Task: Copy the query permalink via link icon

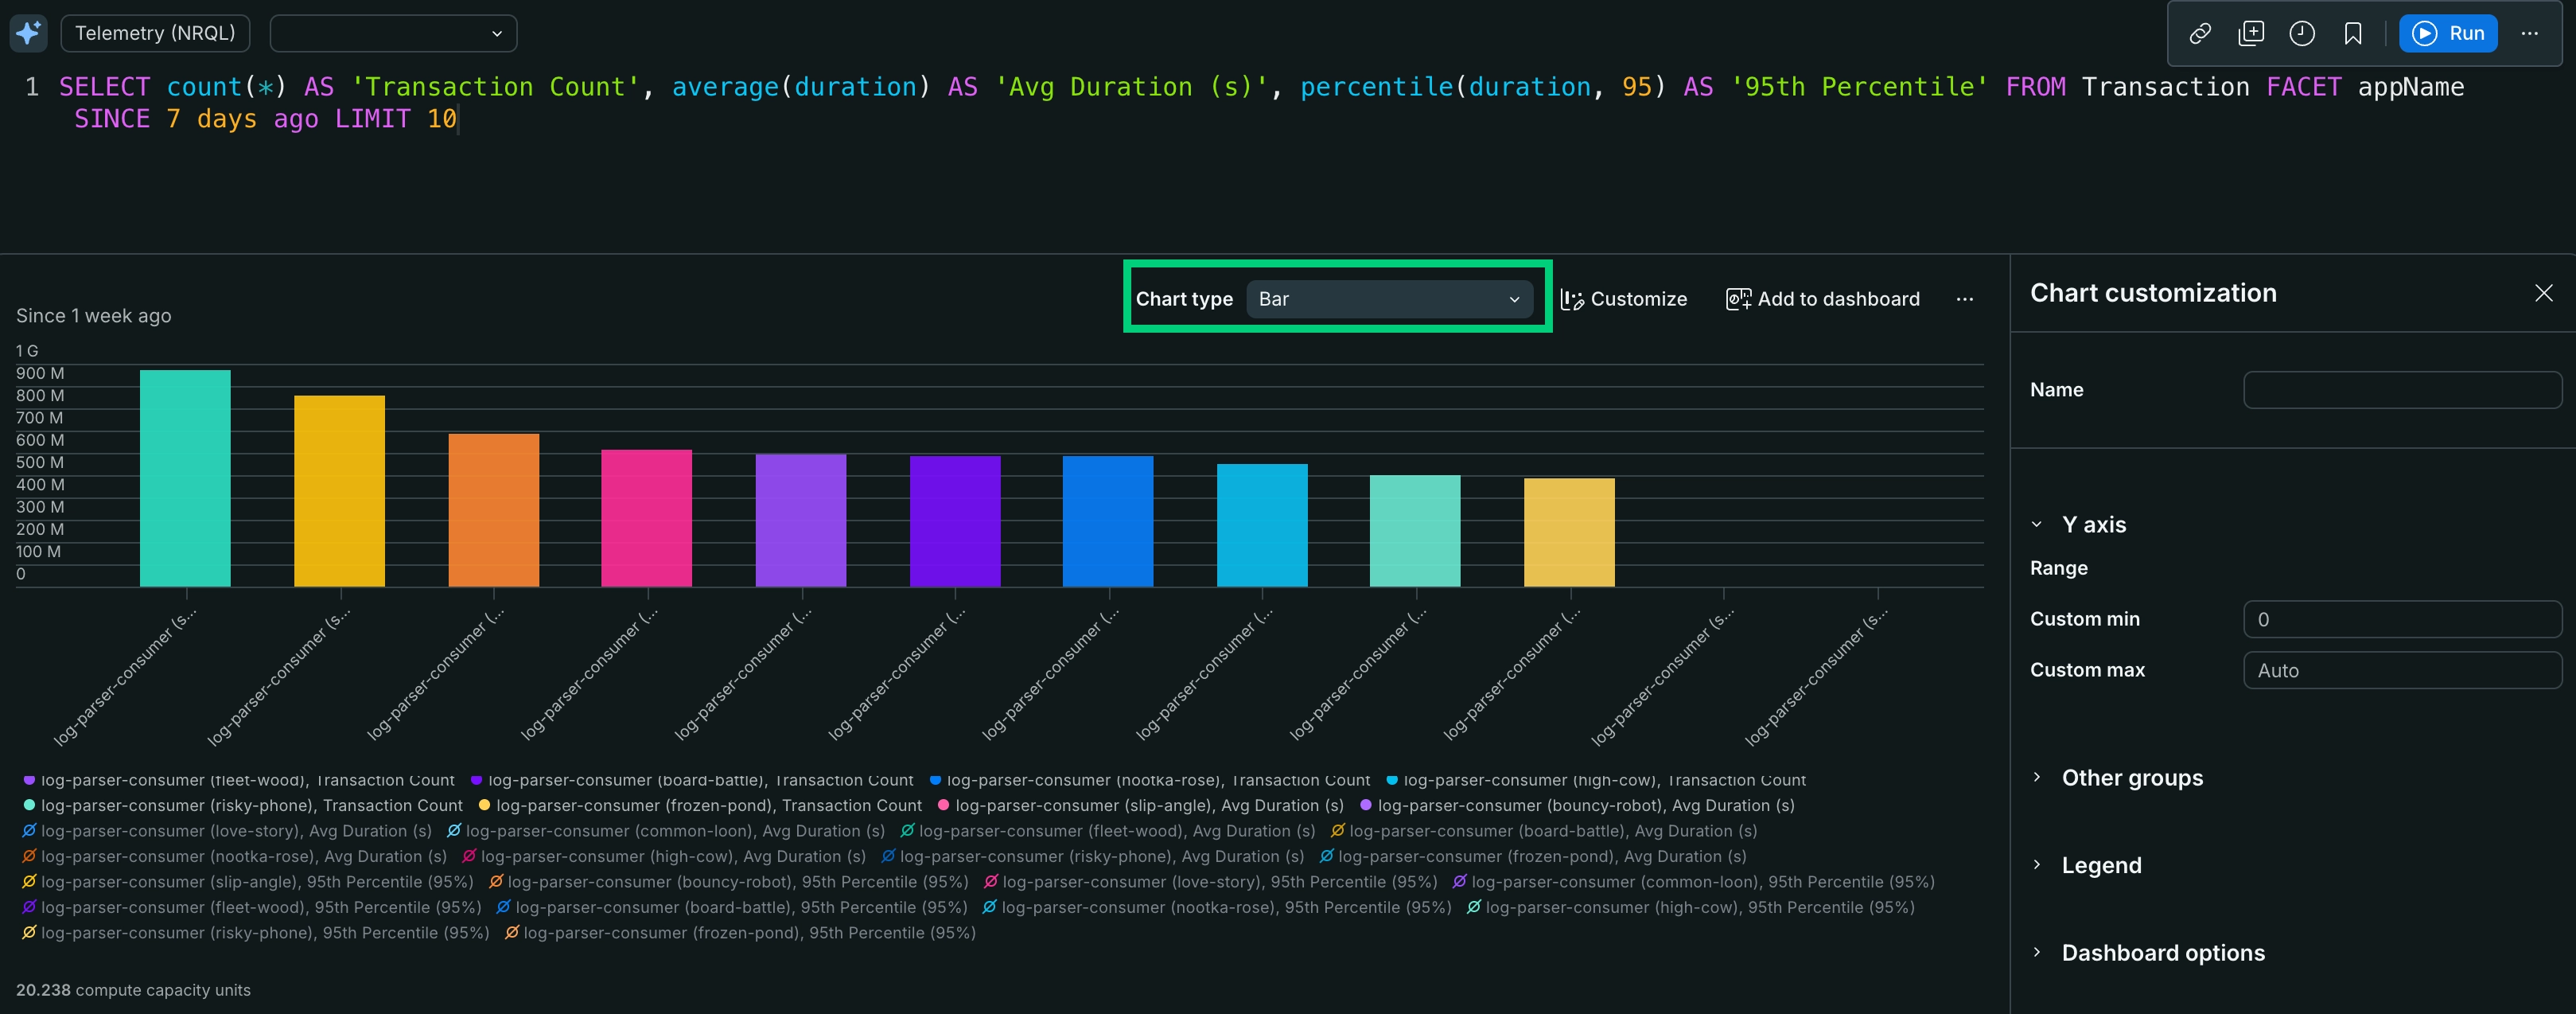Action: pos(2199,34)
